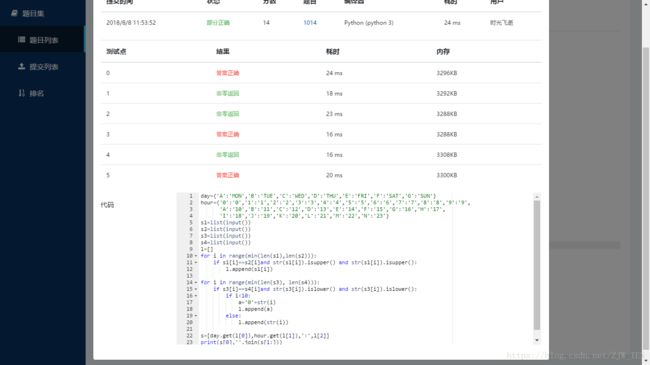650x365 pixels.
Task: Open the submission list label next to upload icon
Action: (44, 67)
